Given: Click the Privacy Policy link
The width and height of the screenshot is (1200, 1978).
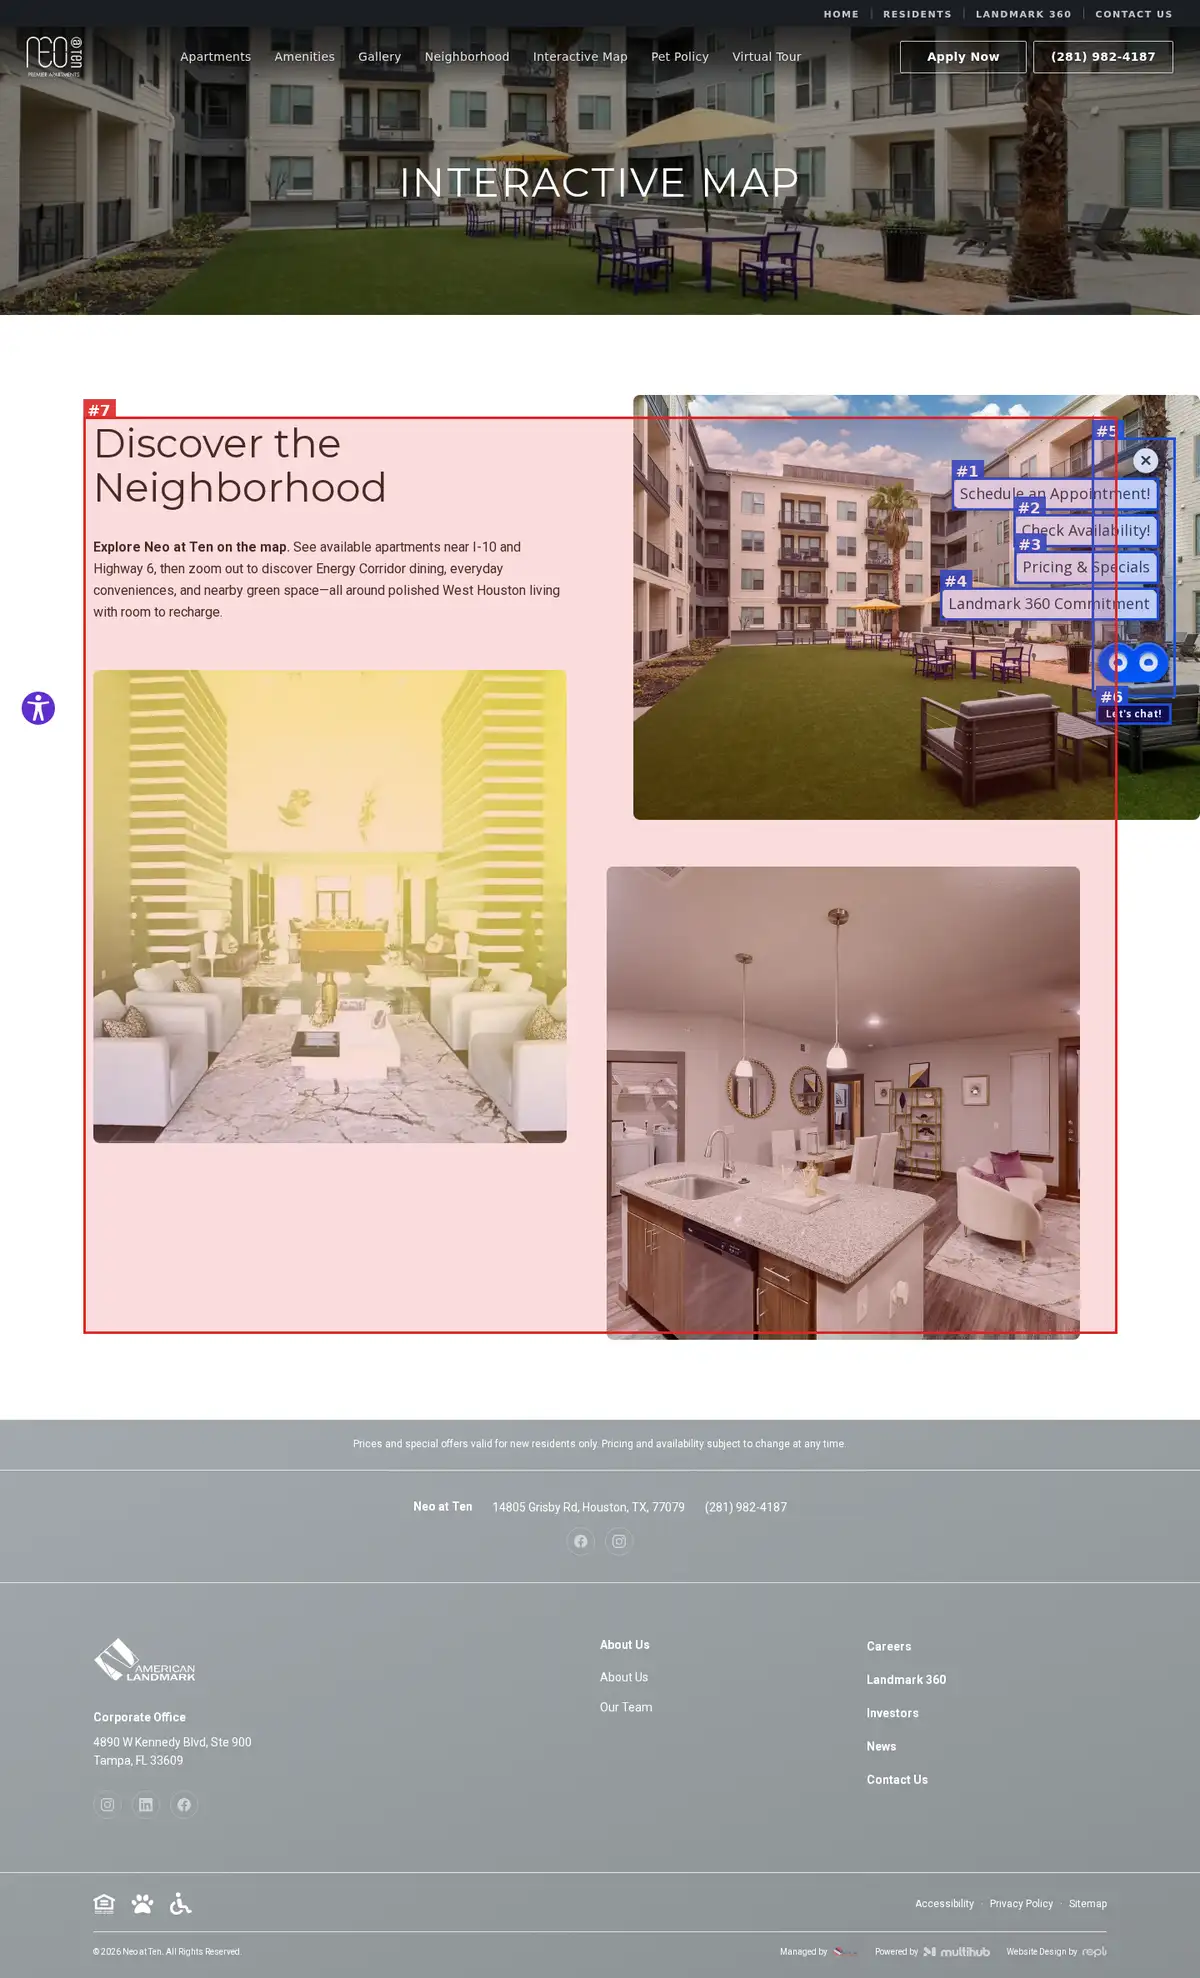Looking at the screenshot, I should (x=1021, y=1904).
